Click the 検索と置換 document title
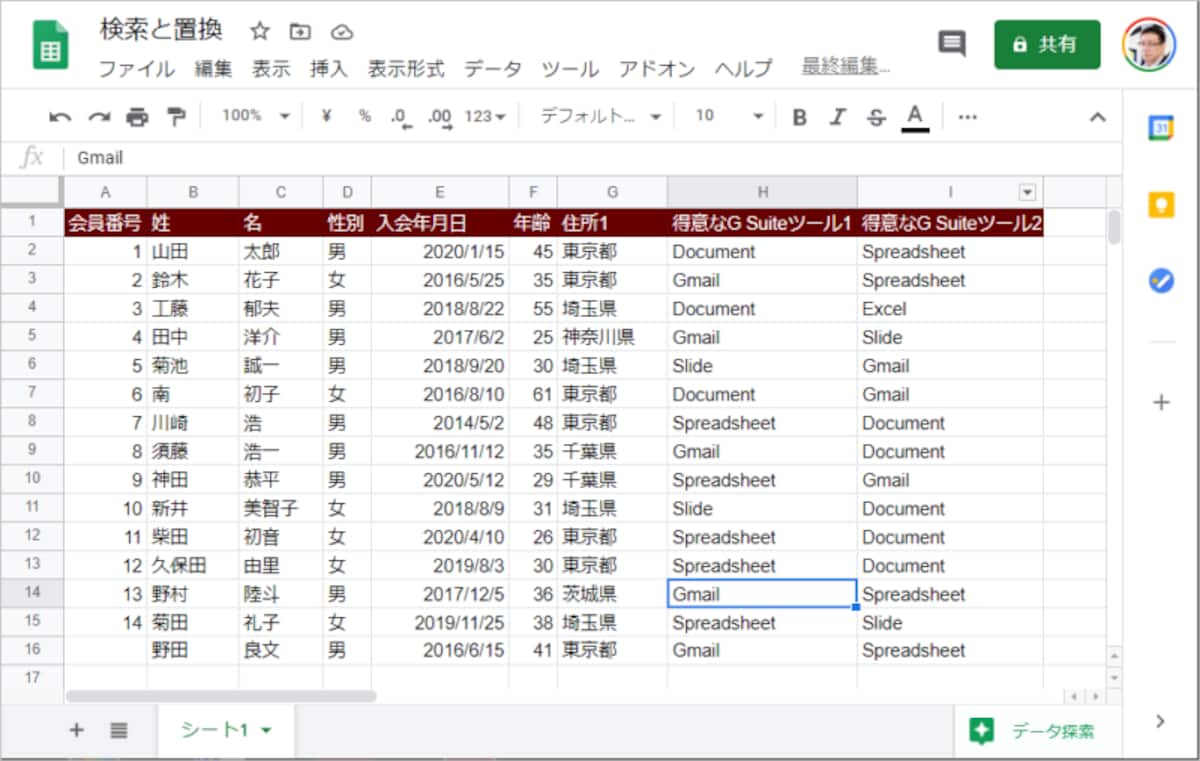This screenshot has height=761, width=1200. [161, 30]
